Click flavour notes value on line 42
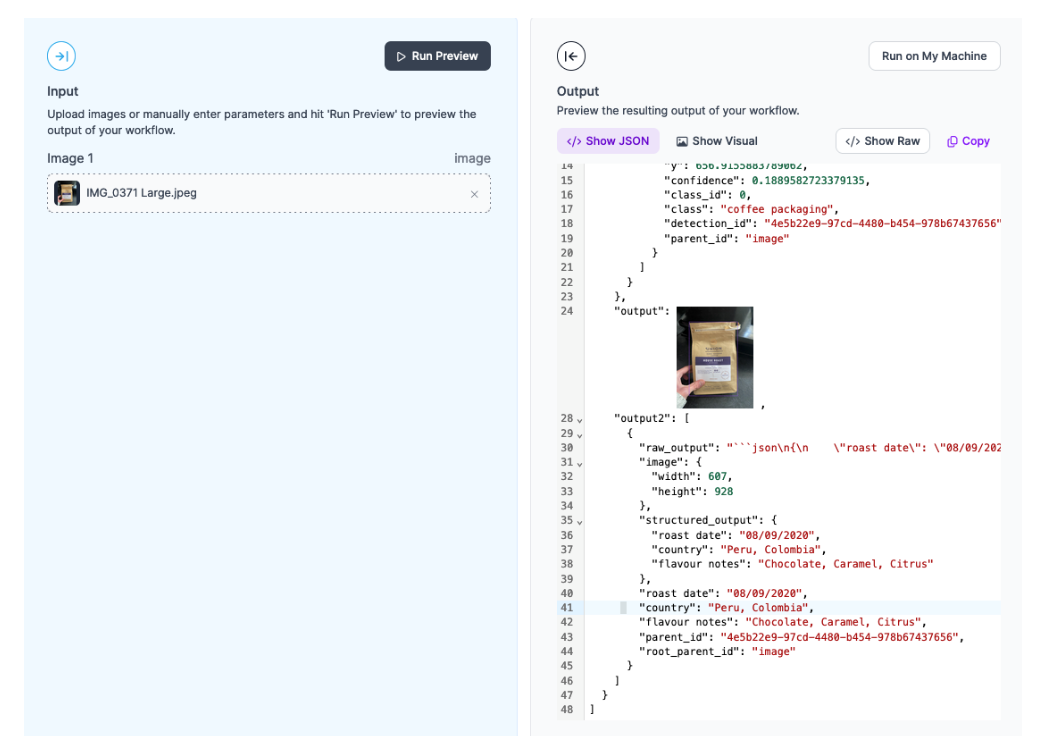The width and height of the screenshot is (1040, 742). point(832,623)
